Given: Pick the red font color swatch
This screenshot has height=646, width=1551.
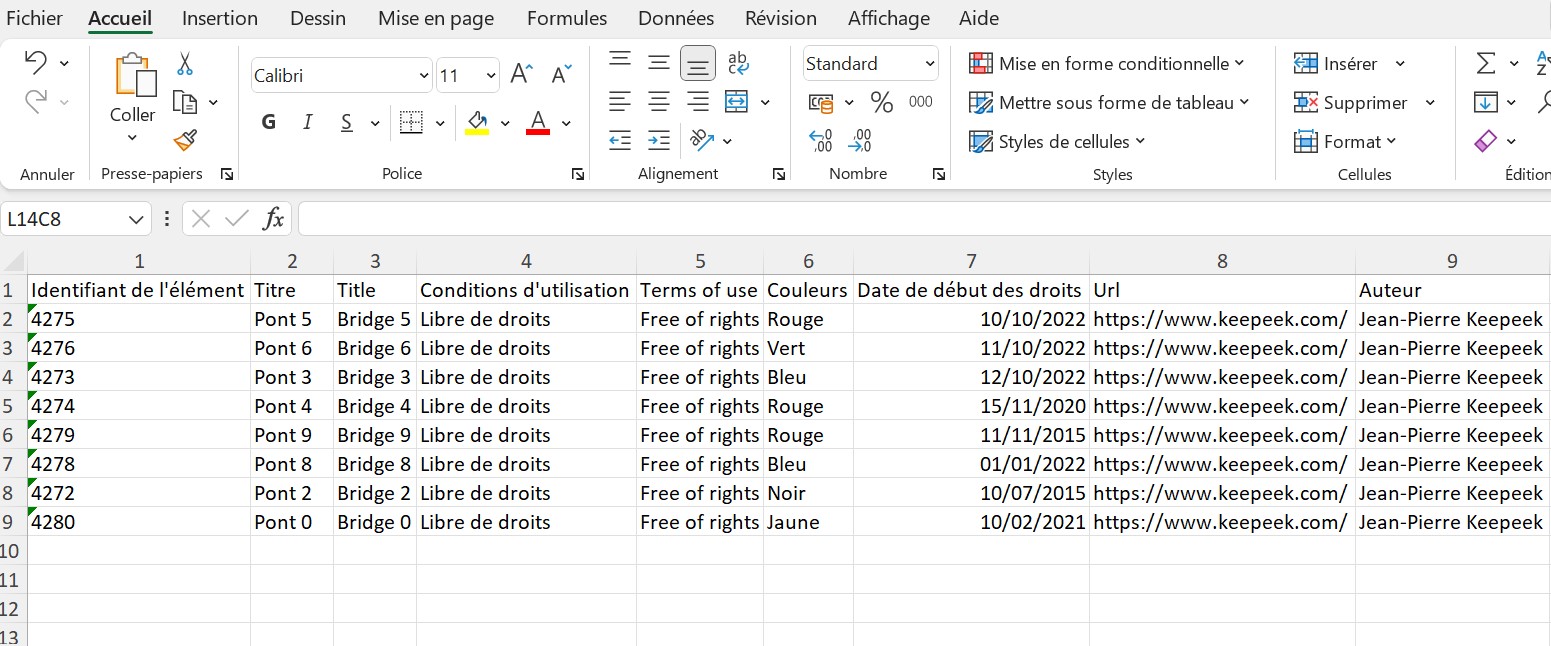Looking at the screenshot, I should pyautogui.click(x=538, y=121).
